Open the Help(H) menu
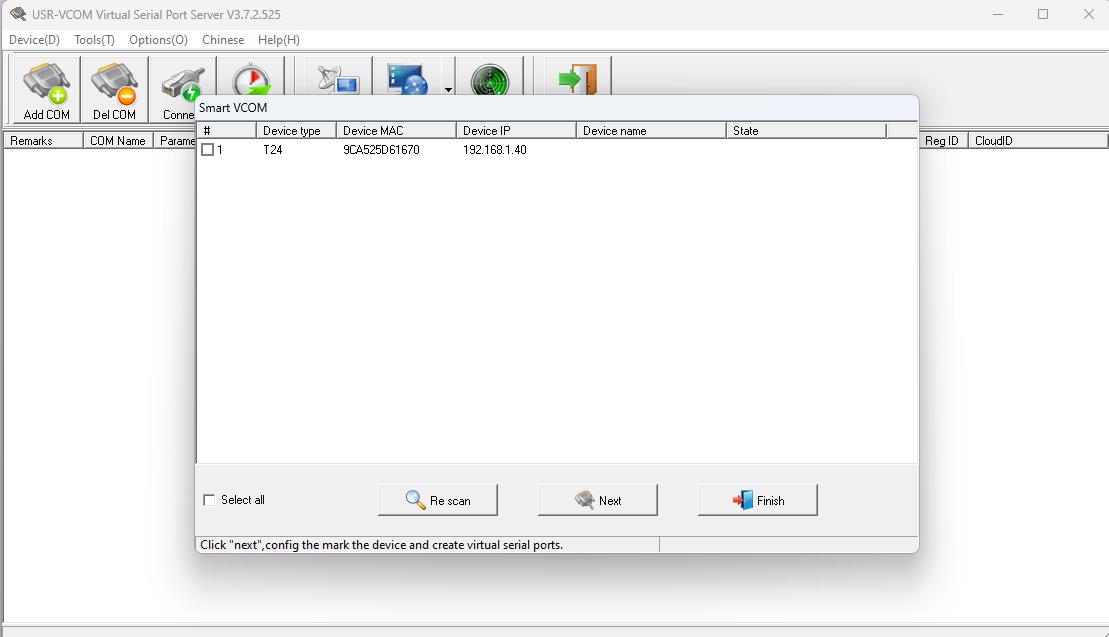The image size is (1109, 637). 279,40
